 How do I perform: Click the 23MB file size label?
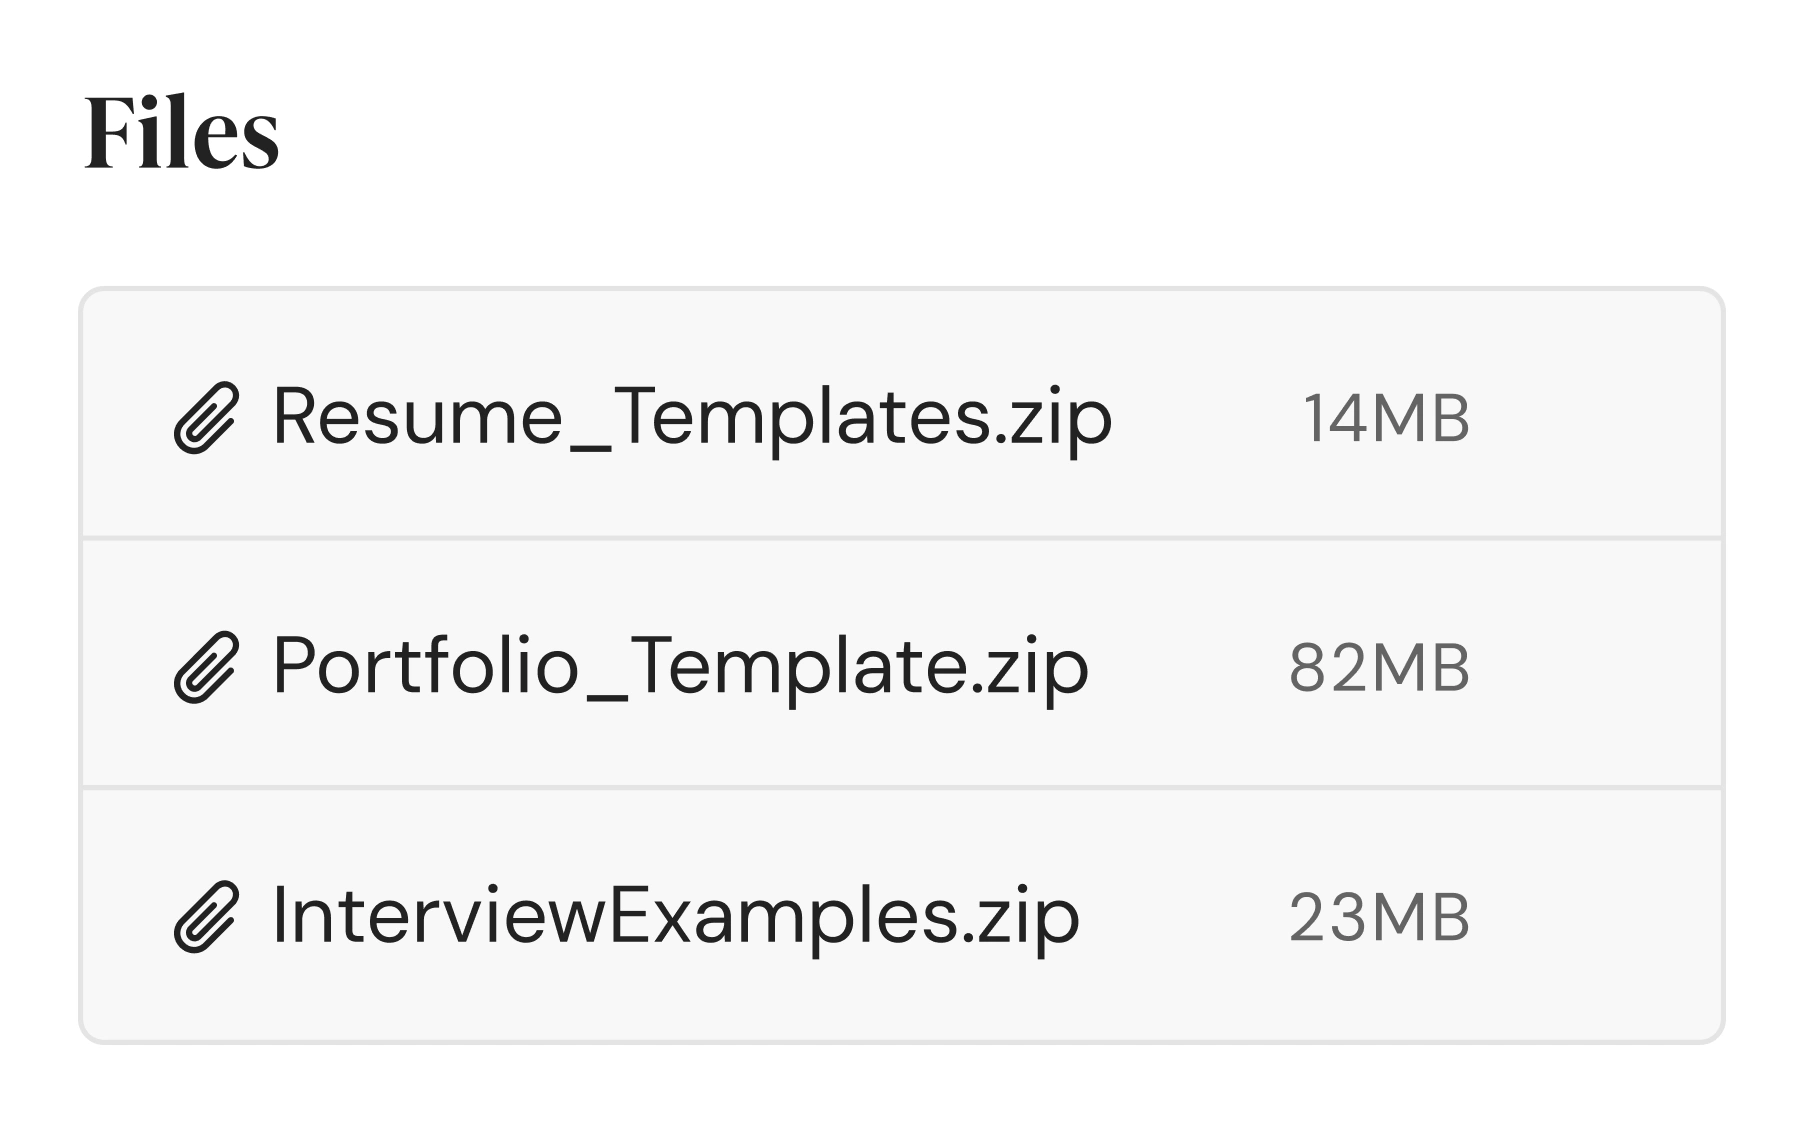[x=1379, y=917]
